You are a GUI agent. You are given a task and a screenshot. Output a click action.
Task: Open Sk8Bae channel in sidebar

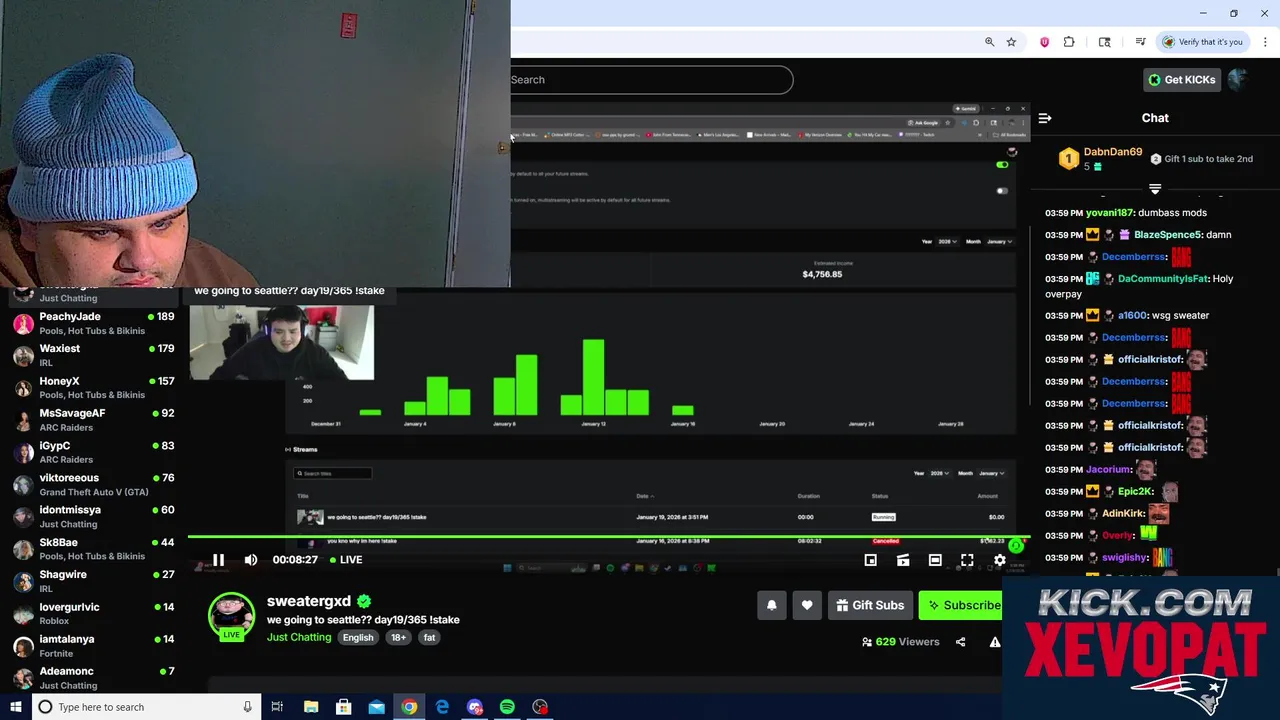coord(95,549)
